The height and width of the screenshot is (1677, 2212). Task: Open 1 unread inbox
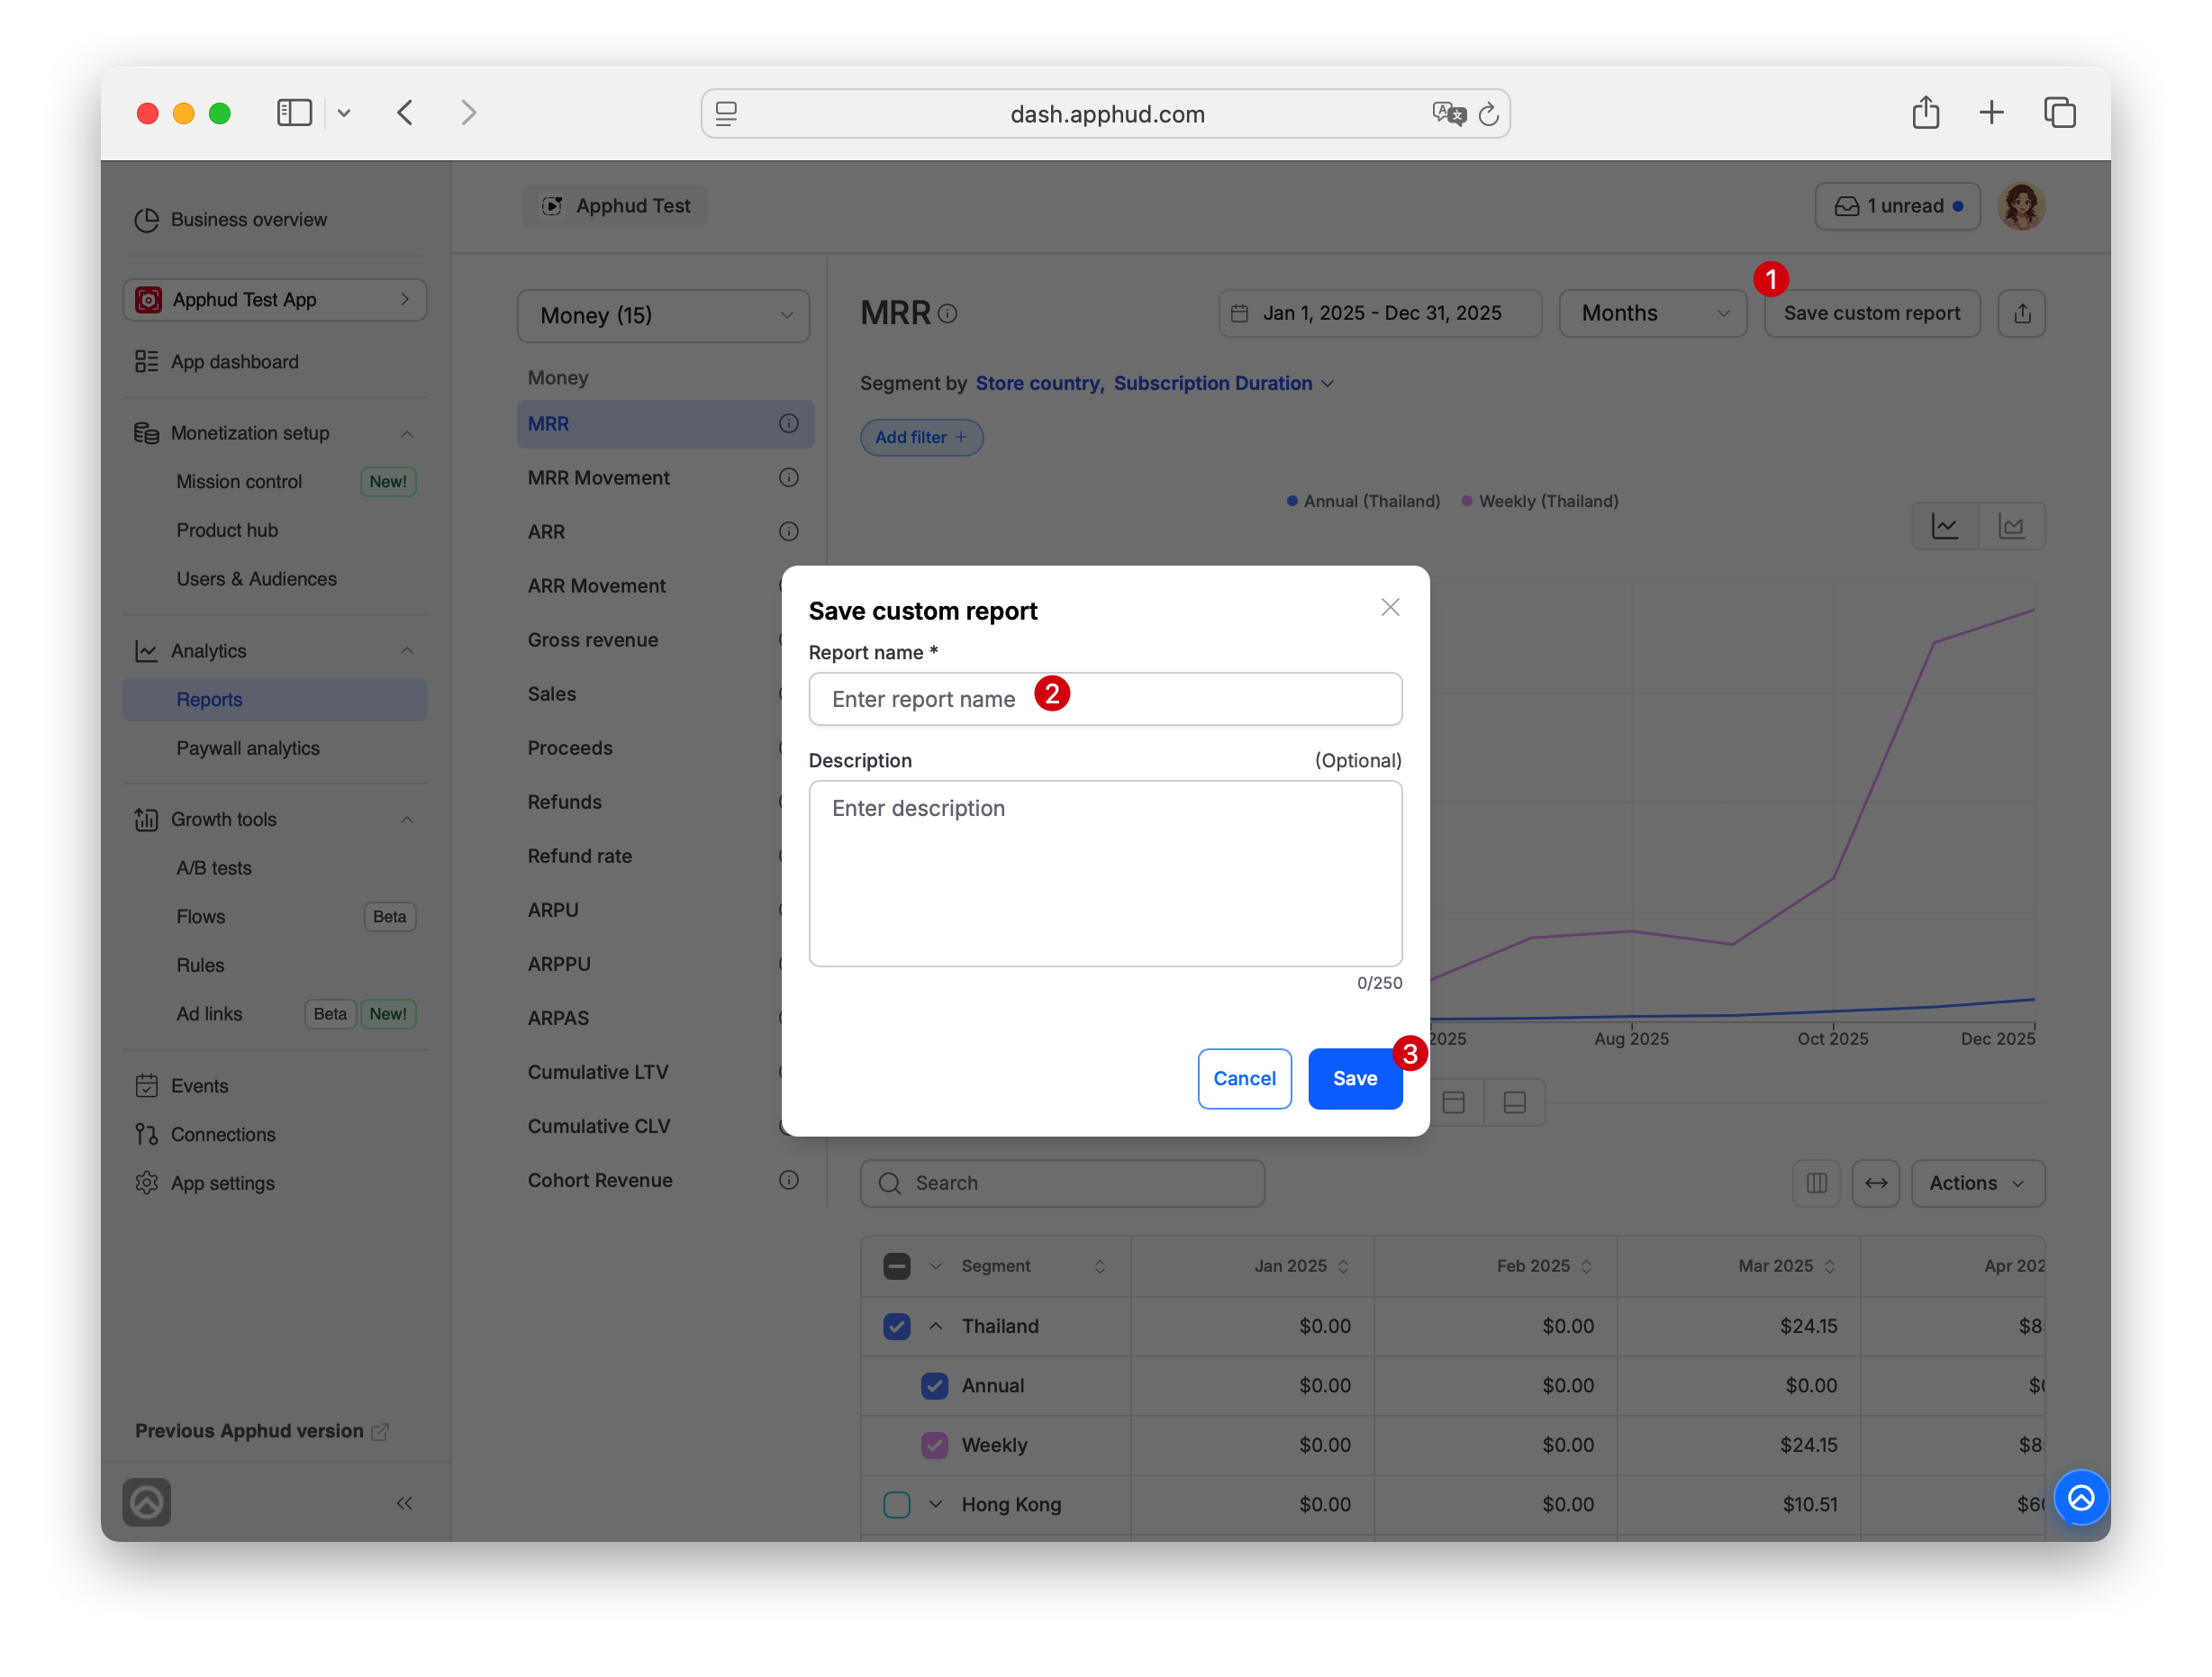tap(1897, 206)
